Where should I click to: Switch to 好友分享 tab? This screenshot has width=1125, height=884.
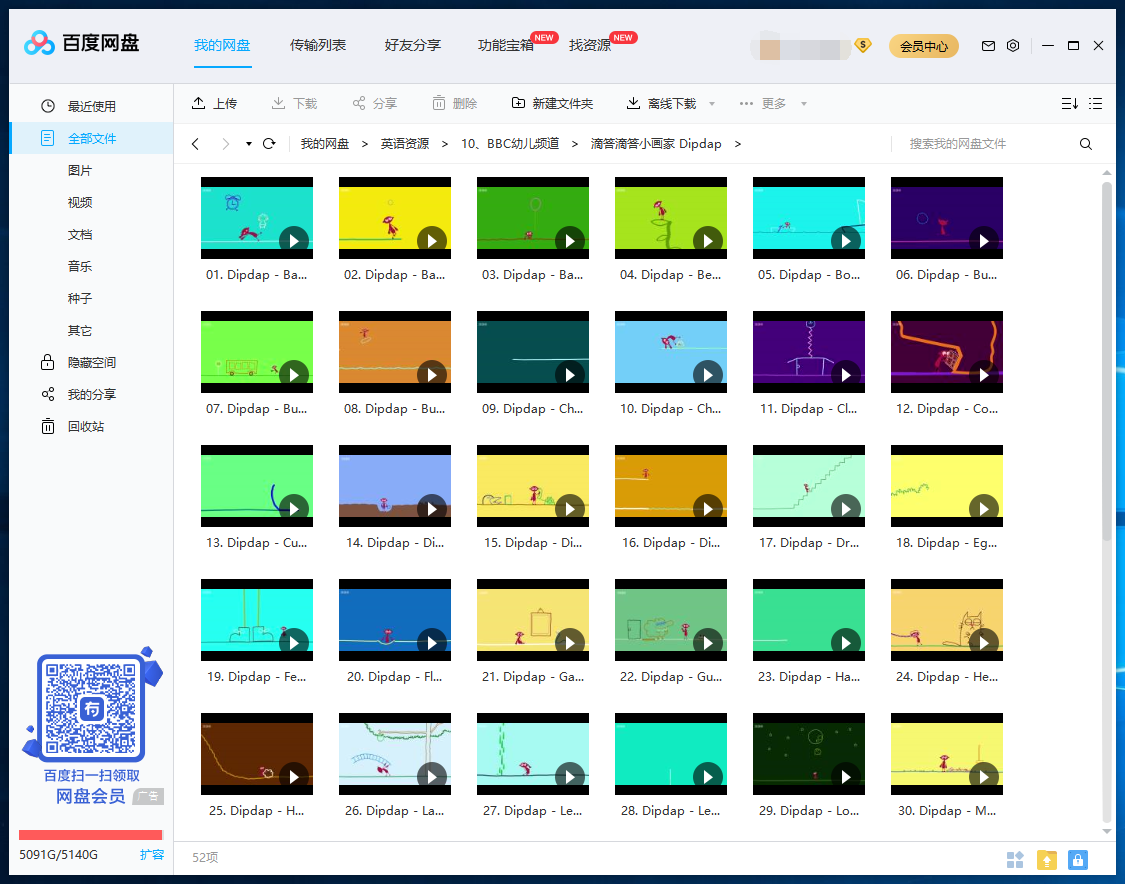[413, 45]
